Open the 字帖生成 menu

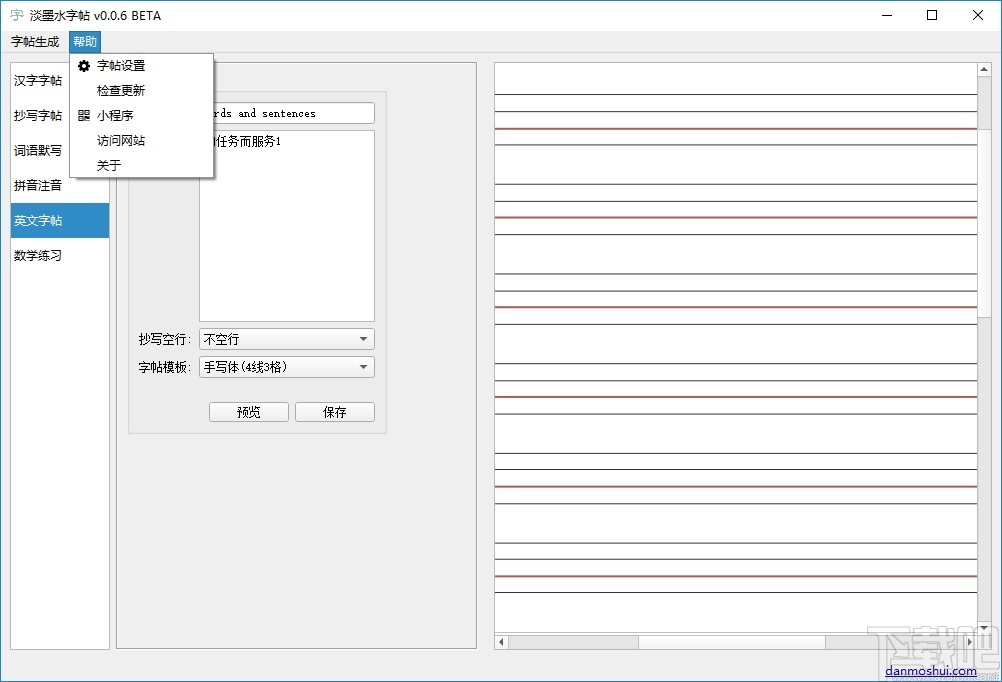[x=35, y=42]
